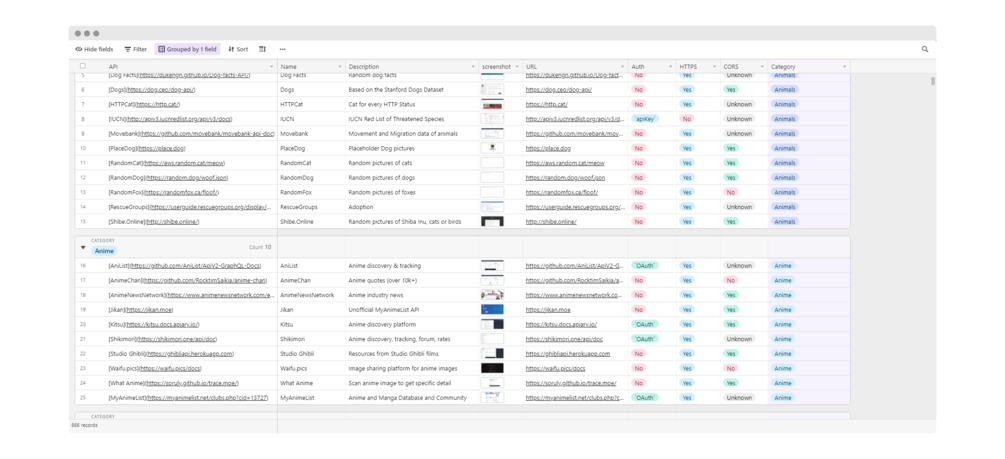1005x459 pixels.
Task: Open the Shibe.Online screenshot thumbnail
Action: click(492, 222)
